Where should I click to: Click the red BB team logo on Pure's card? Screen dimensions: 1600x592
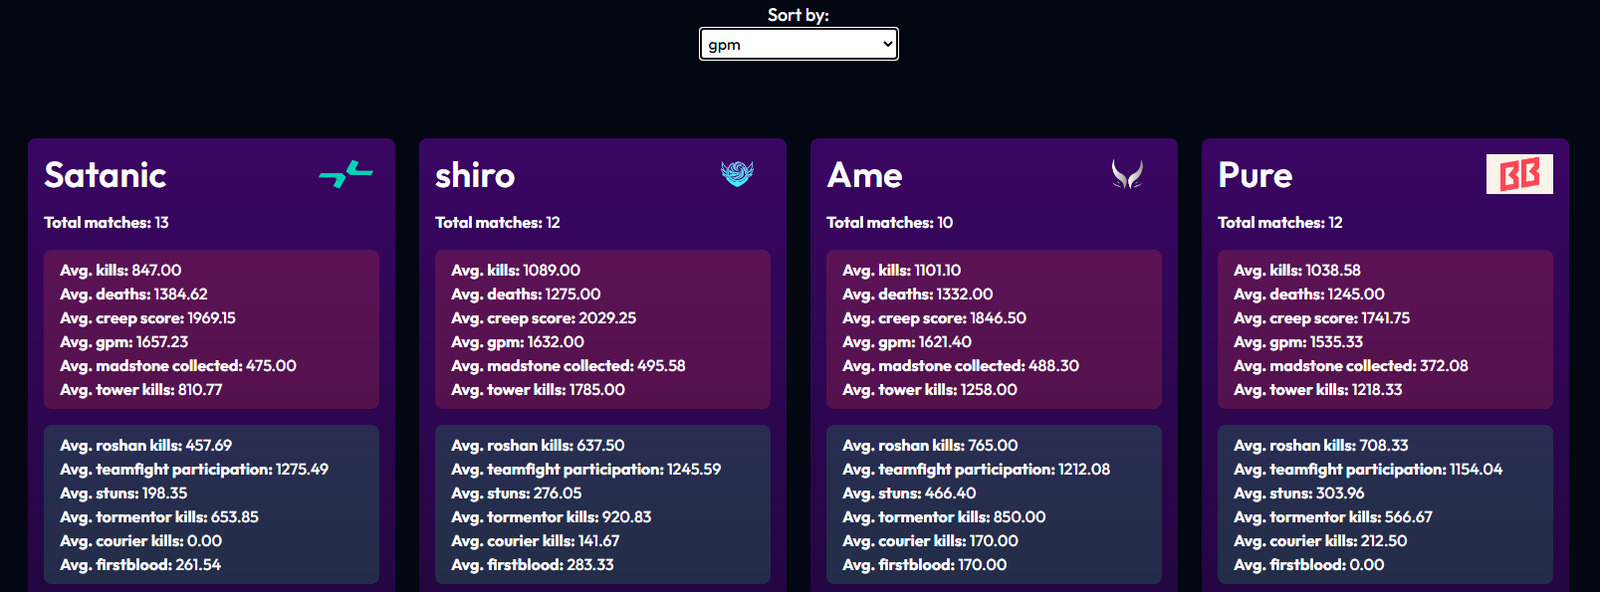[1519, 174]
